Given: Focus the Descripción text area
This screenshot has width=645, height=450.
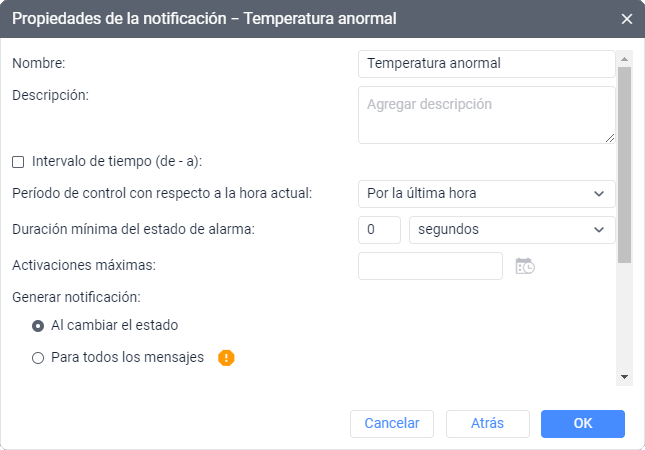Looking at the screenshot, I should pyautogui.click(x=486, y=114).
